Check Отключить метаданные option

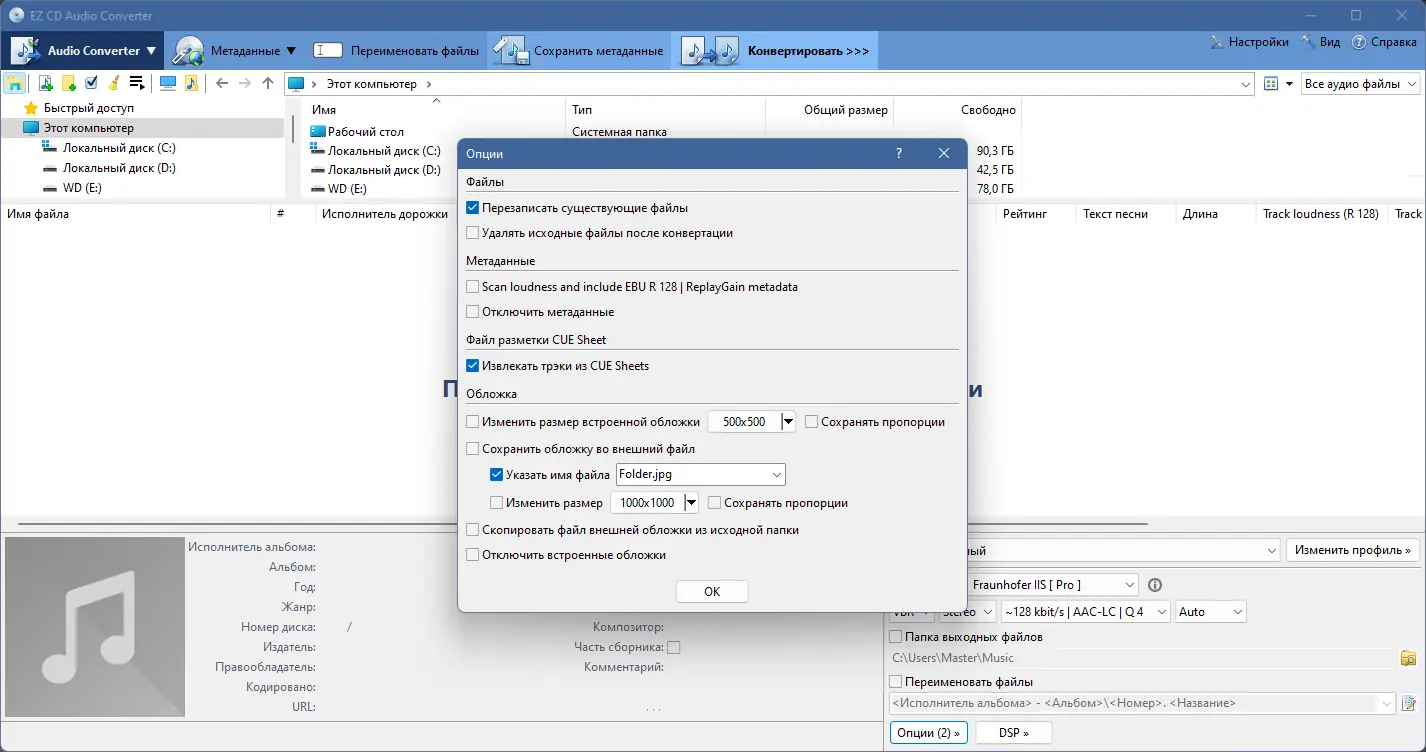point(473,312)
